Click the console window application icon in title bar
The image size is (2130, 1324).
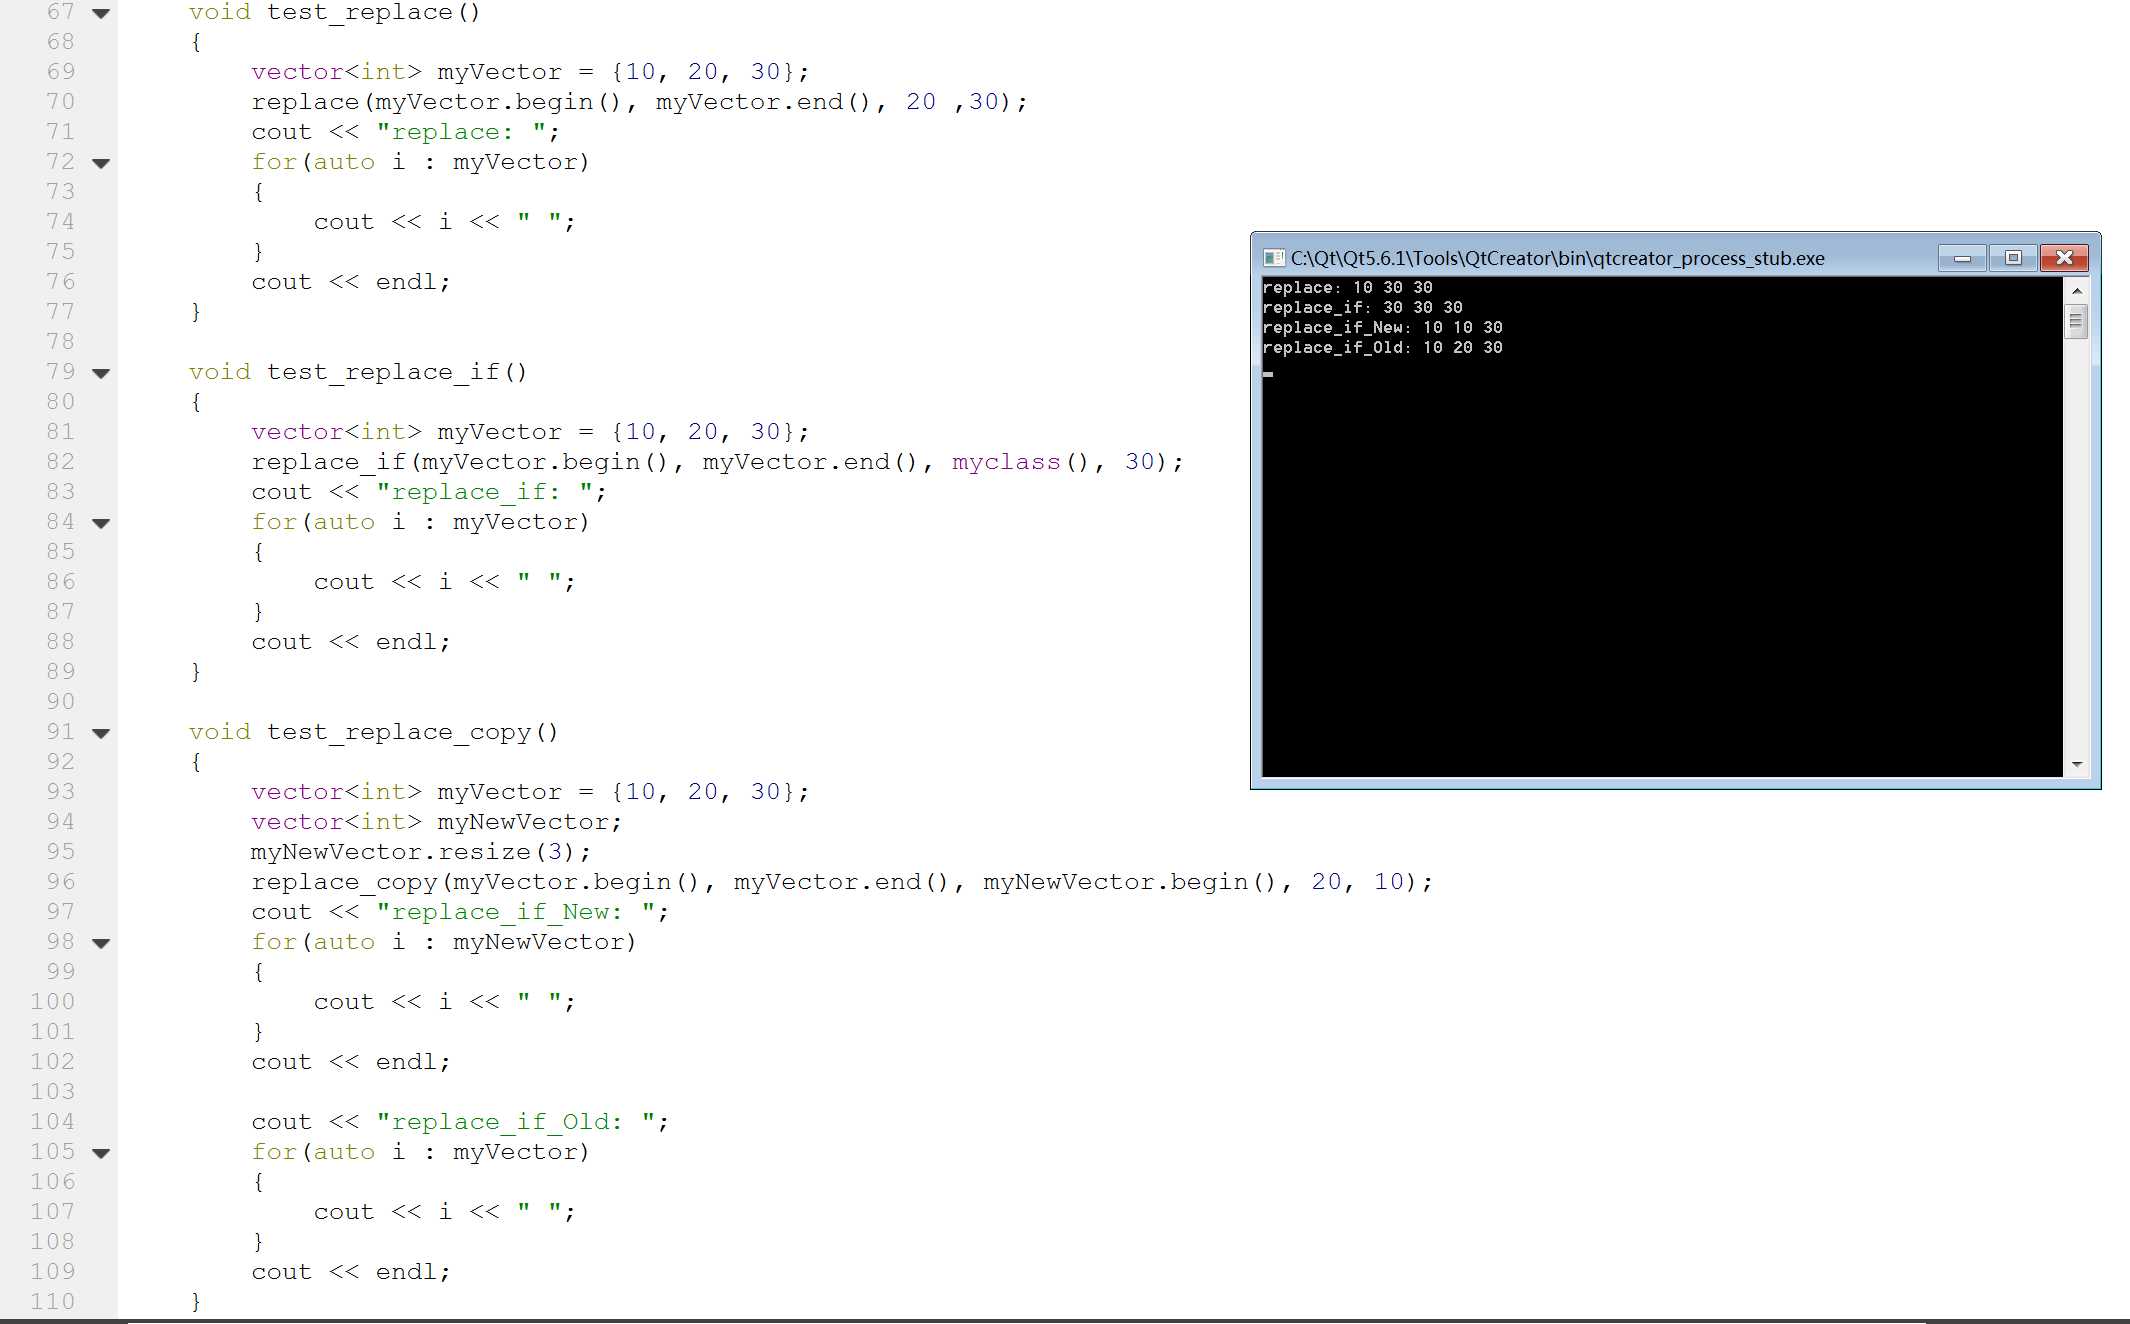click(x=1273, y=258)
